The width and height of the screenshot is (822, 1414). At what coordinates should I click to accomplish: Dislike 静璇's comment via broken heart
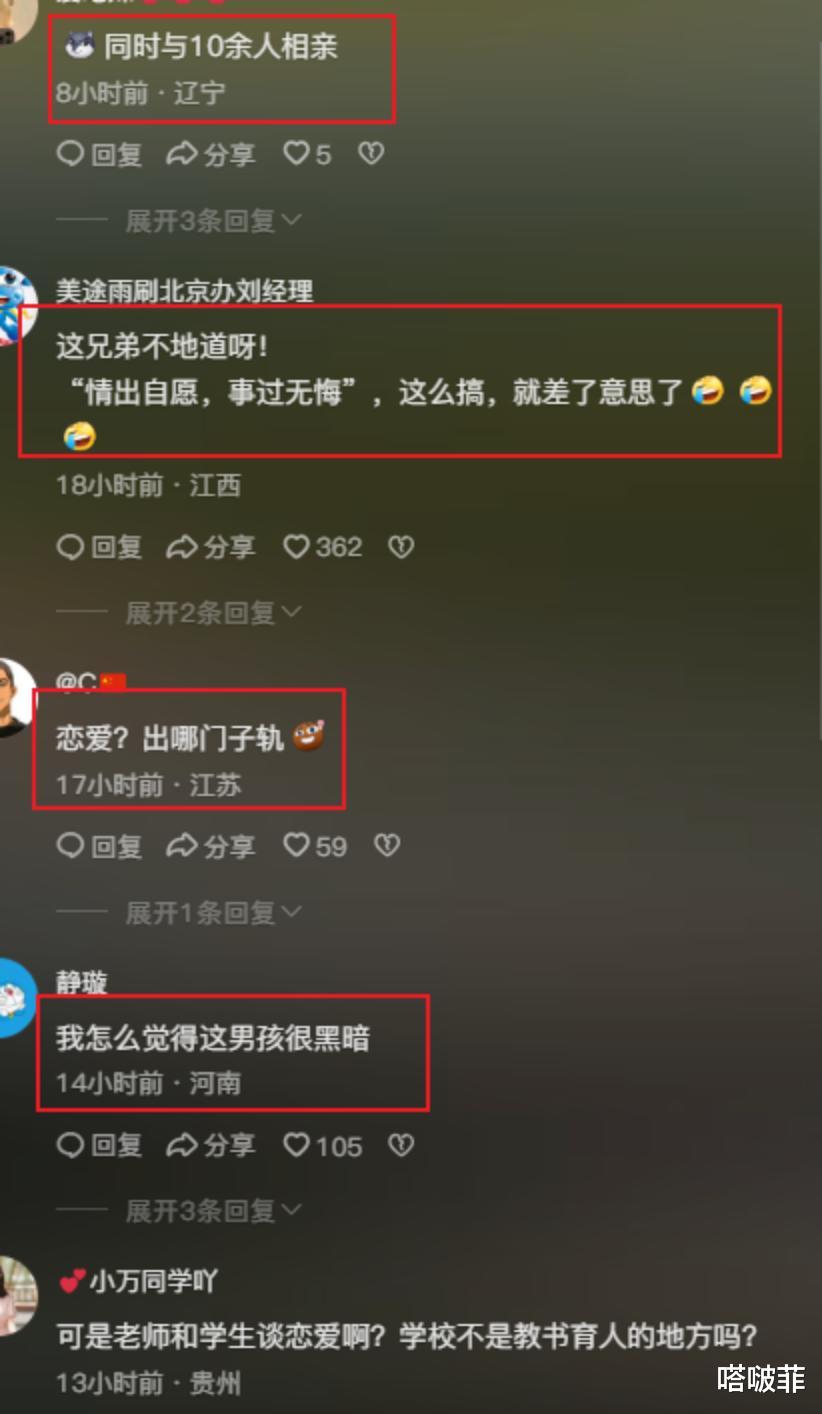pyautogui.click(x=401, y=1145)
